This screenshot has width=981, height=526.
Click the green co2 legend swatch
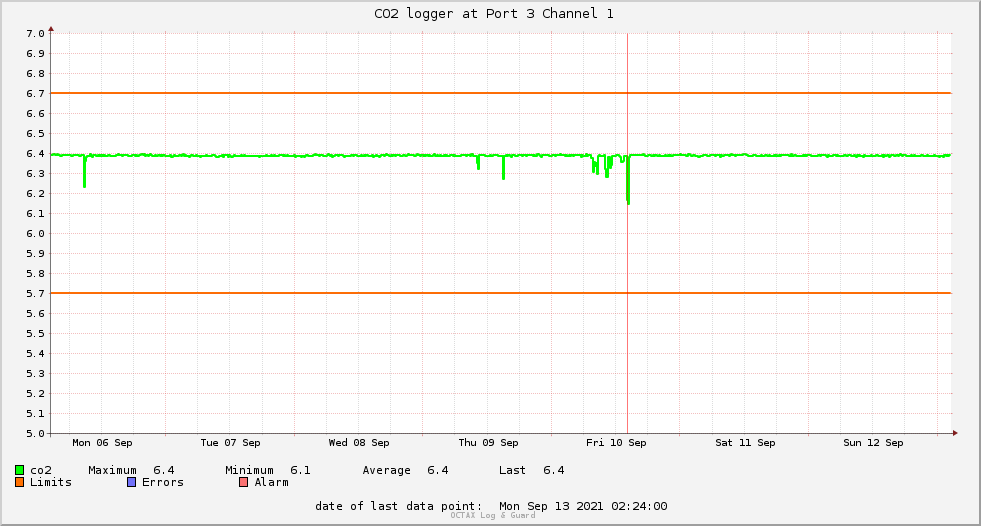[x=19, y=470]
